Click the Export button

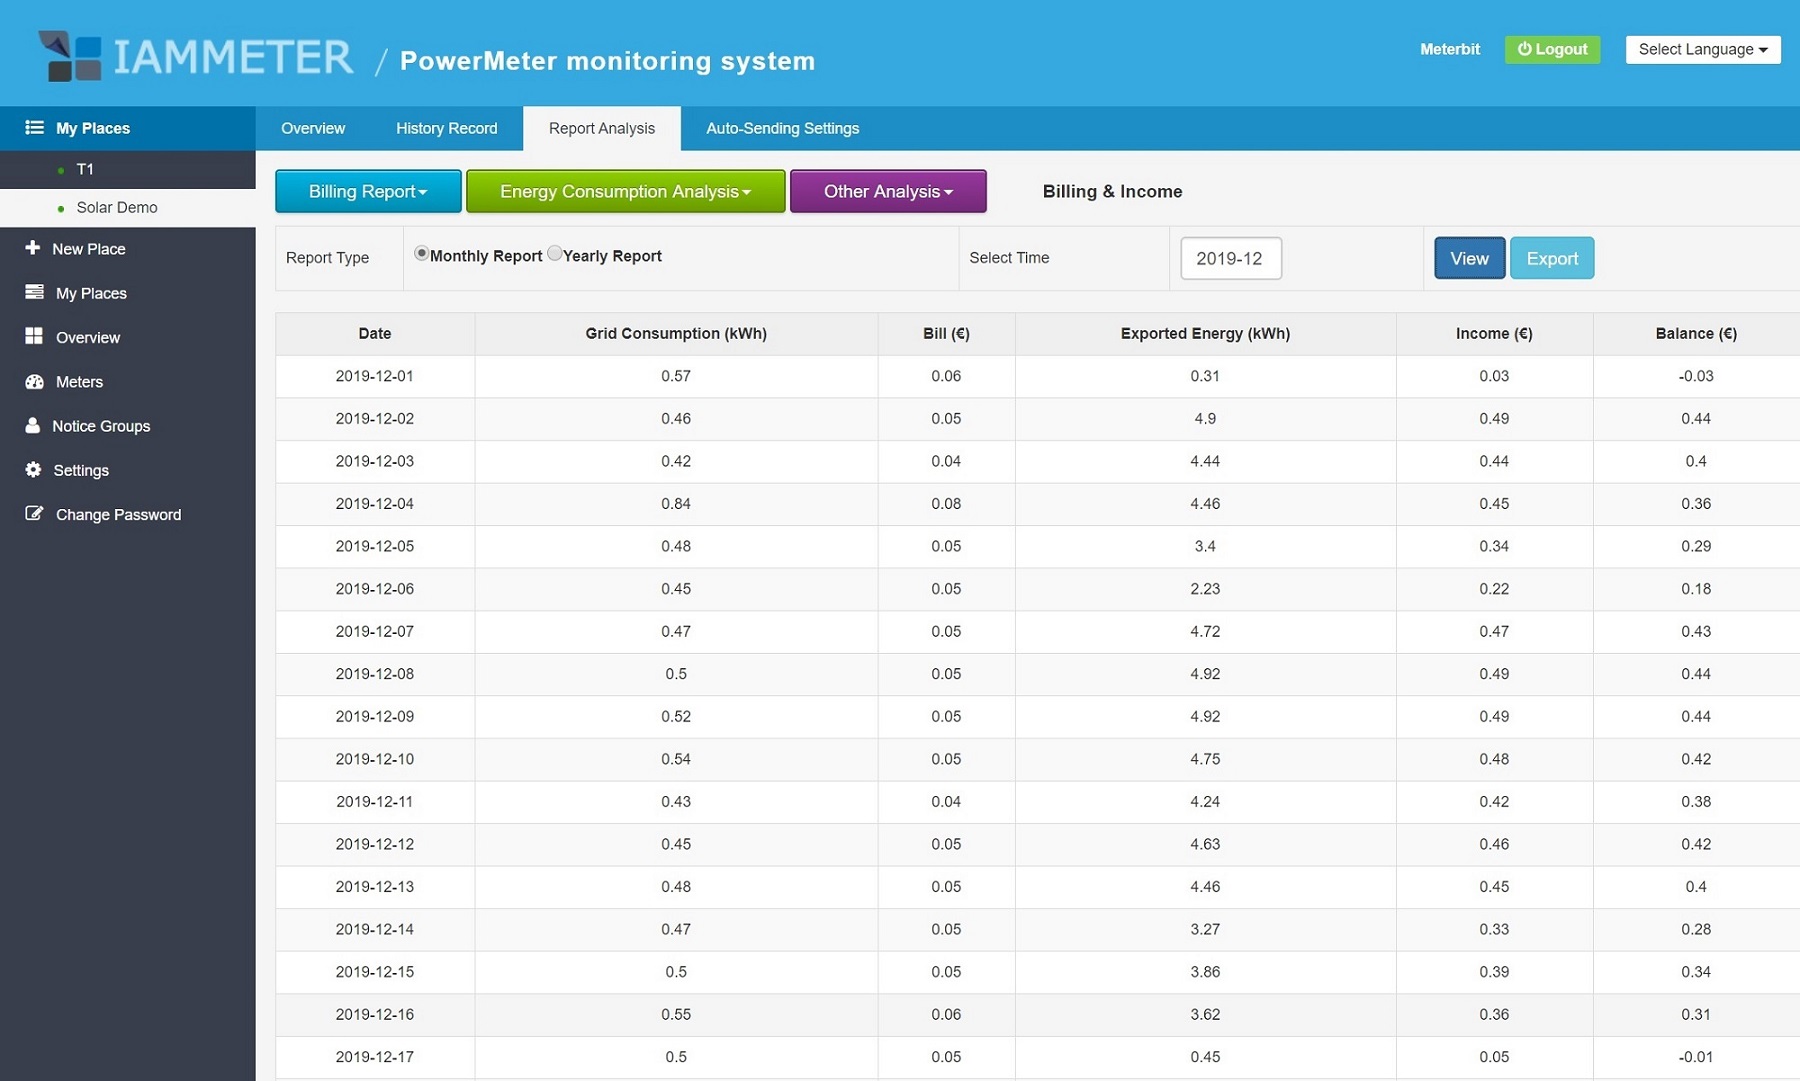1551,258
